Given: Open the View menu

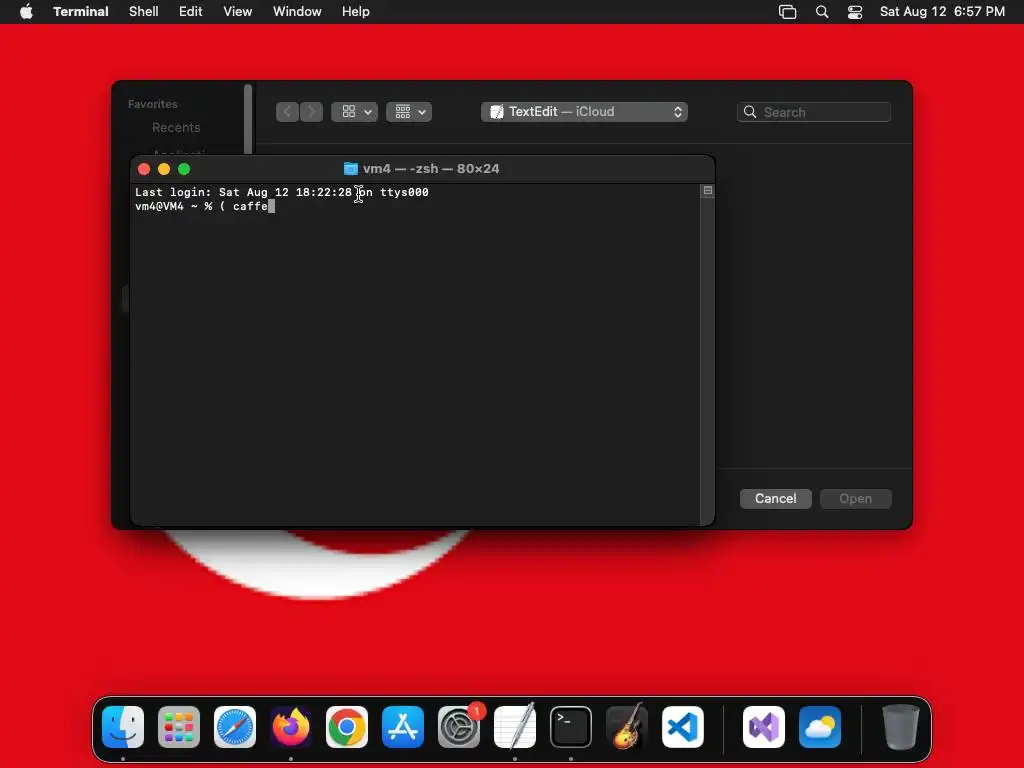Looking at the screenshot, I should 238,12.
